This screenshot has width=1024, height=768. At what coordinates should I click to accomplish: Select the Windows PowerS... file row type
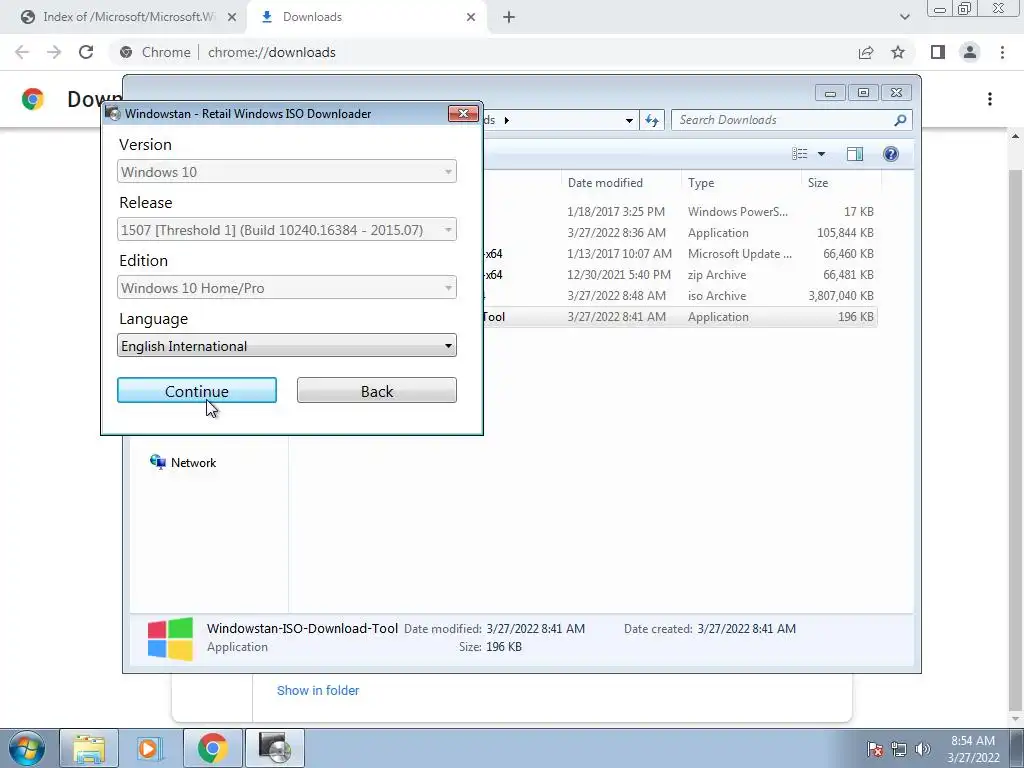click(x=737, y=212)
